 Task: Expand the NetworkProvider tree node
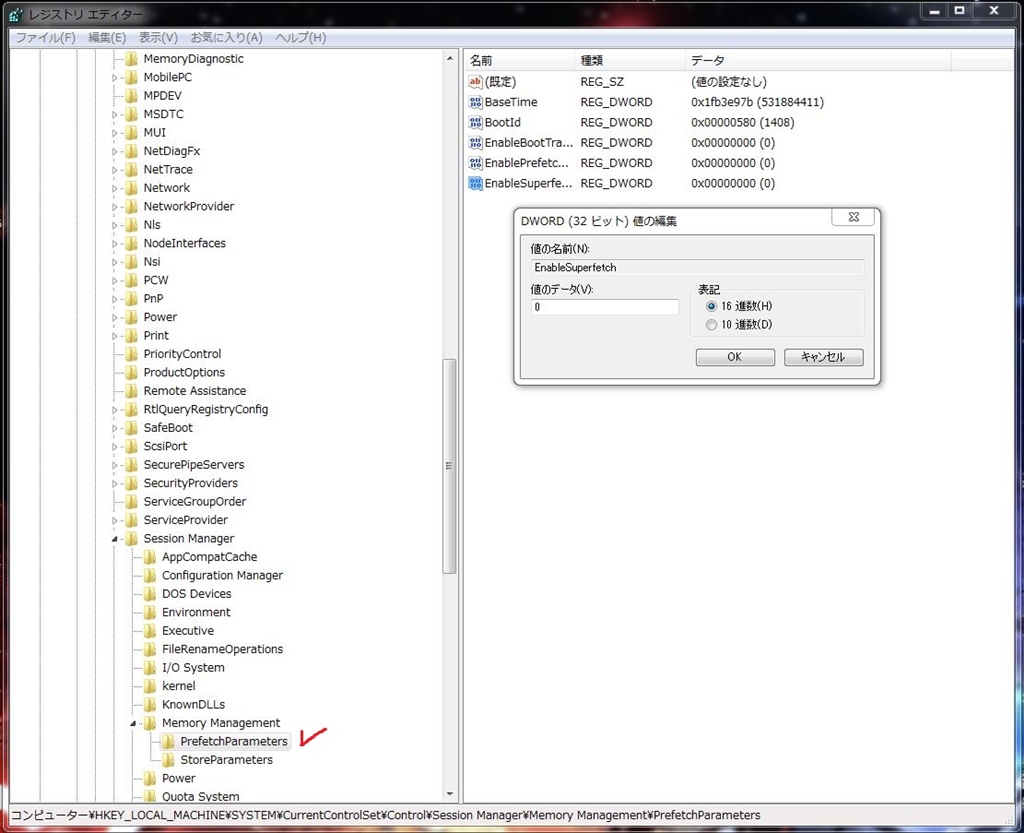pos(115,206)
